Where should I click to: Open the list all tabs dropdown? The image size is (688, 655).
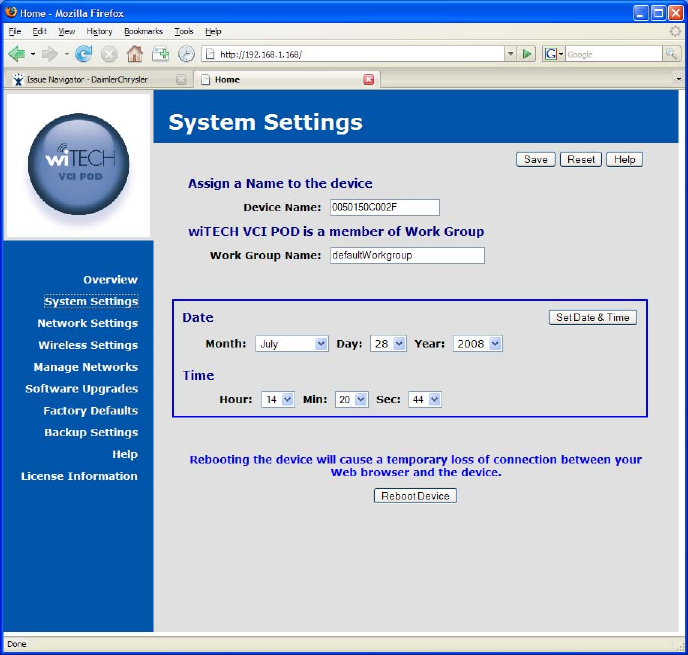(678, 79)
